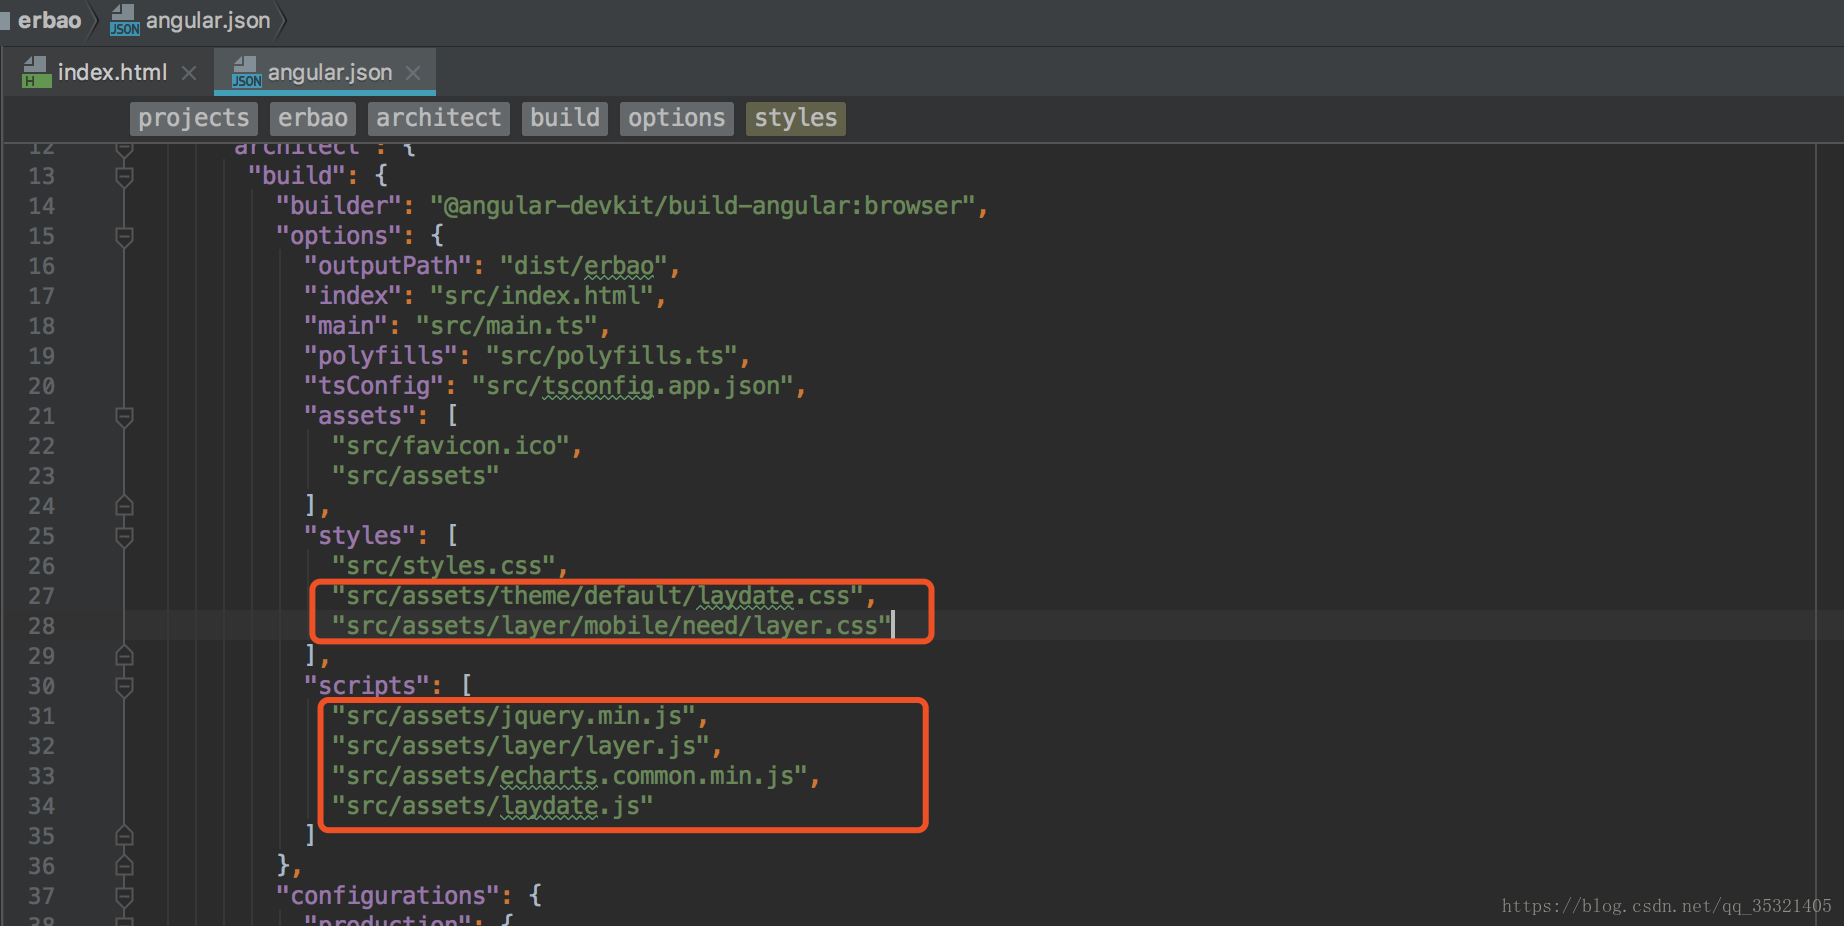Click the JSON file icon in angular.json tab
The width and height of the screenshot is (1844, 926).
[246, 72]
